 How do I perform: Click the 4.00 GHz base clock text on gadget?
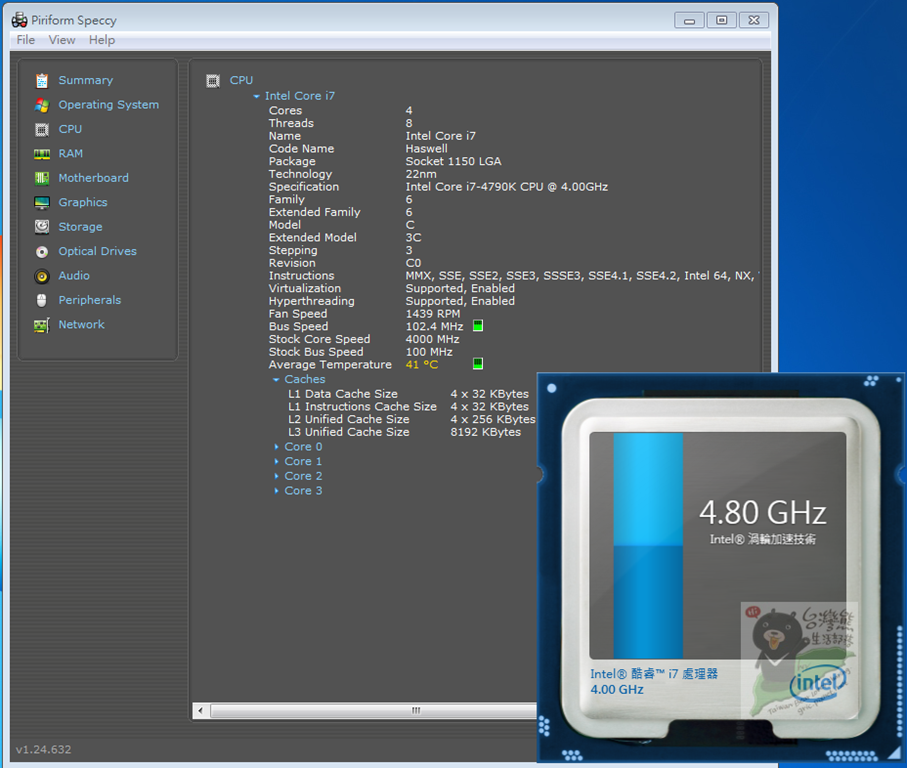617,689
